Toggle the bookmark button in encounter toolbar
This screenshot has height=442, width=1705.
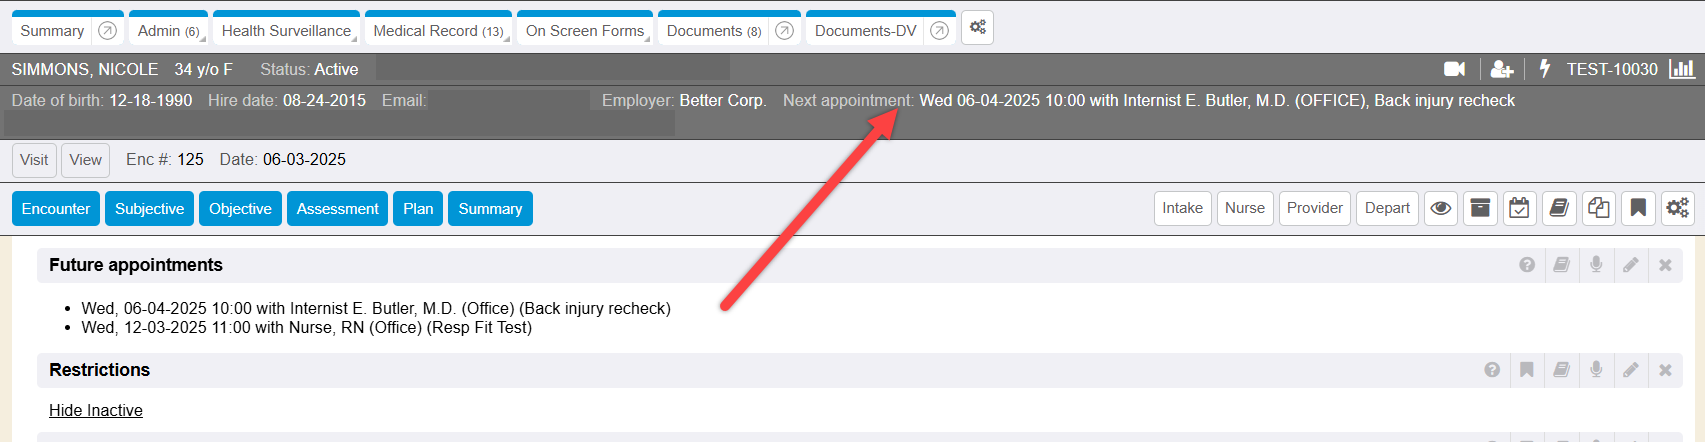coord(1638,208)
